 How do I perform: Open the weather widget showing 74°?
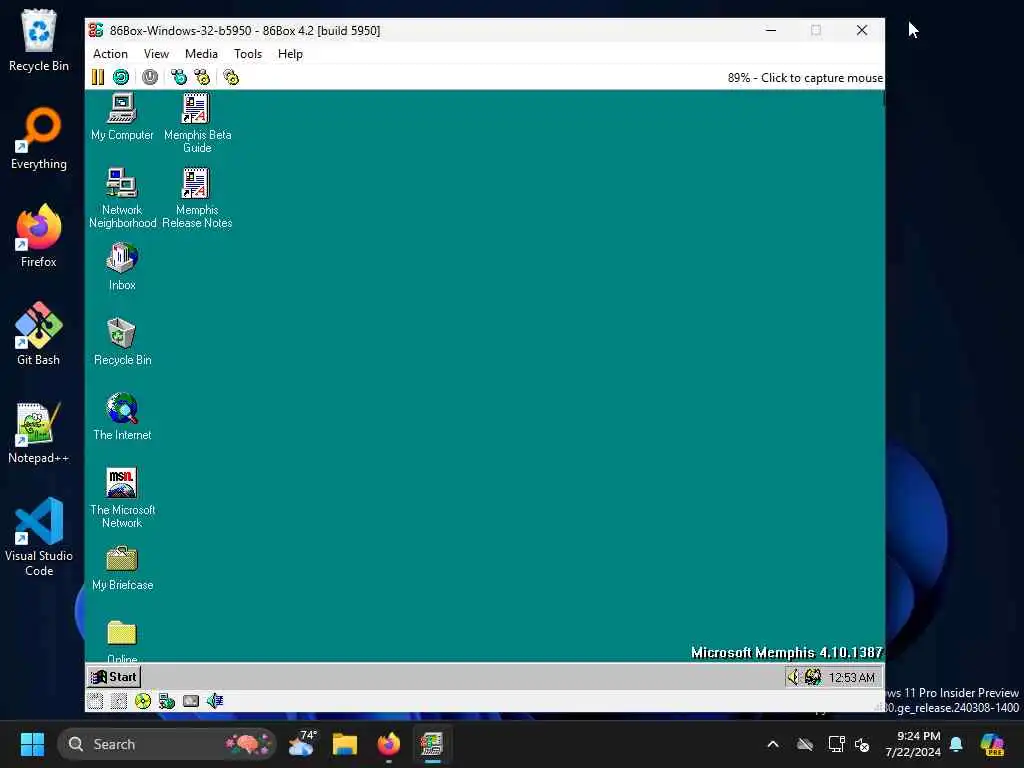pos(302,744)
